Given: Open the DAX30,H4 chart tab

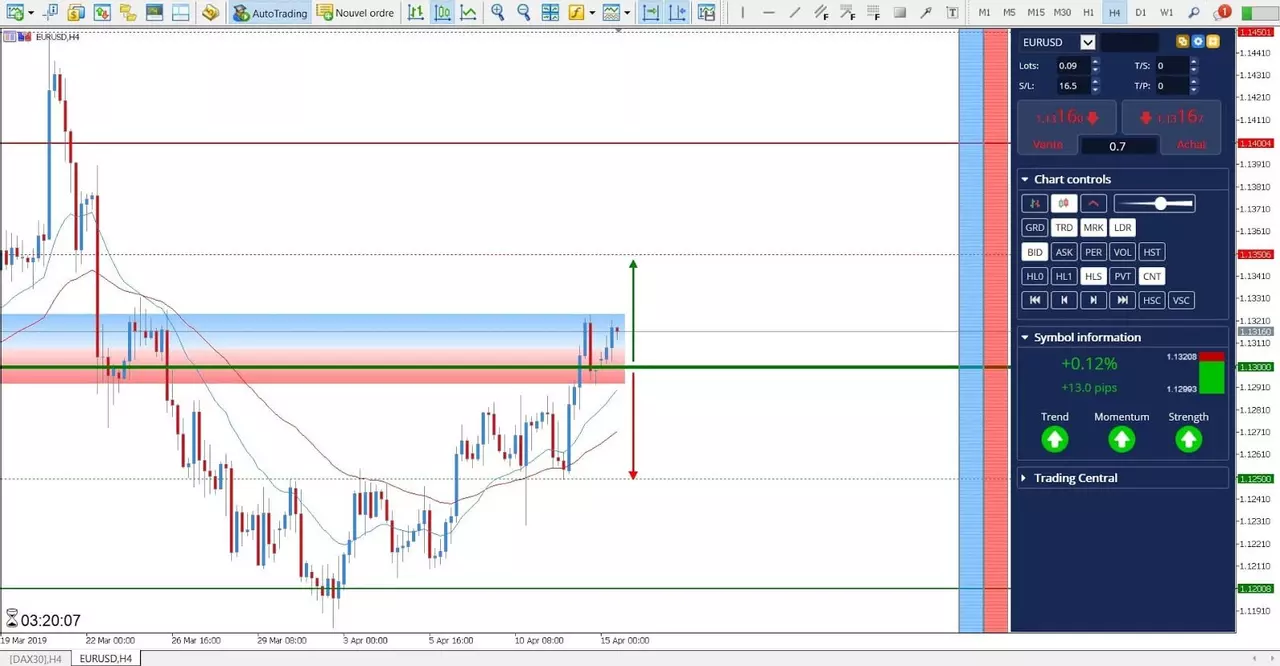Looking at the screenshot, I should point(36,658).
